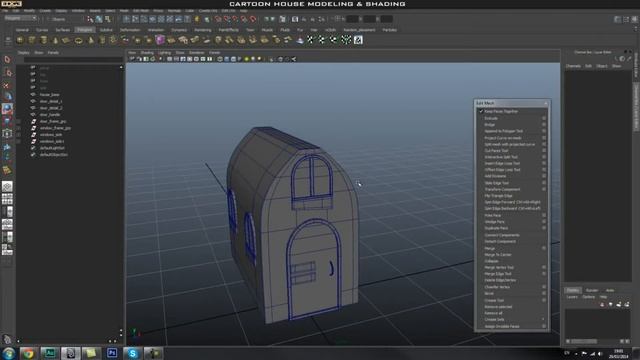
Task: Open the Create UVs menu
Action: tap(208, 11)
